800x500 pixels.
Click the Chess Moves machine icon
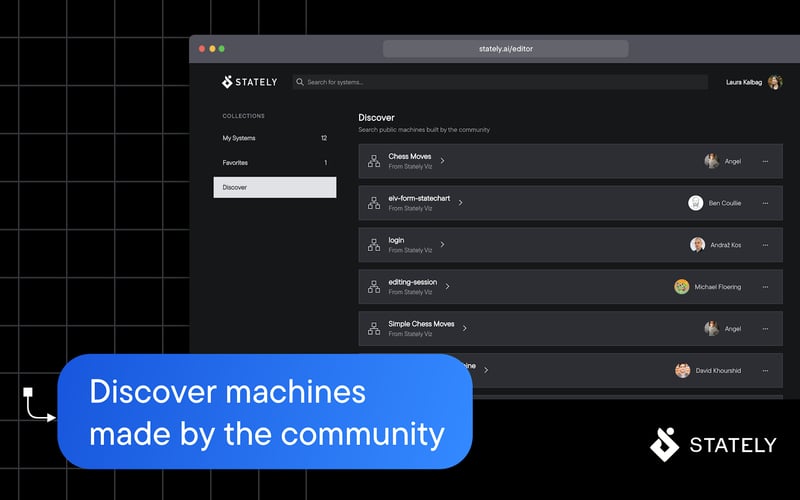(x=374, y=161)
